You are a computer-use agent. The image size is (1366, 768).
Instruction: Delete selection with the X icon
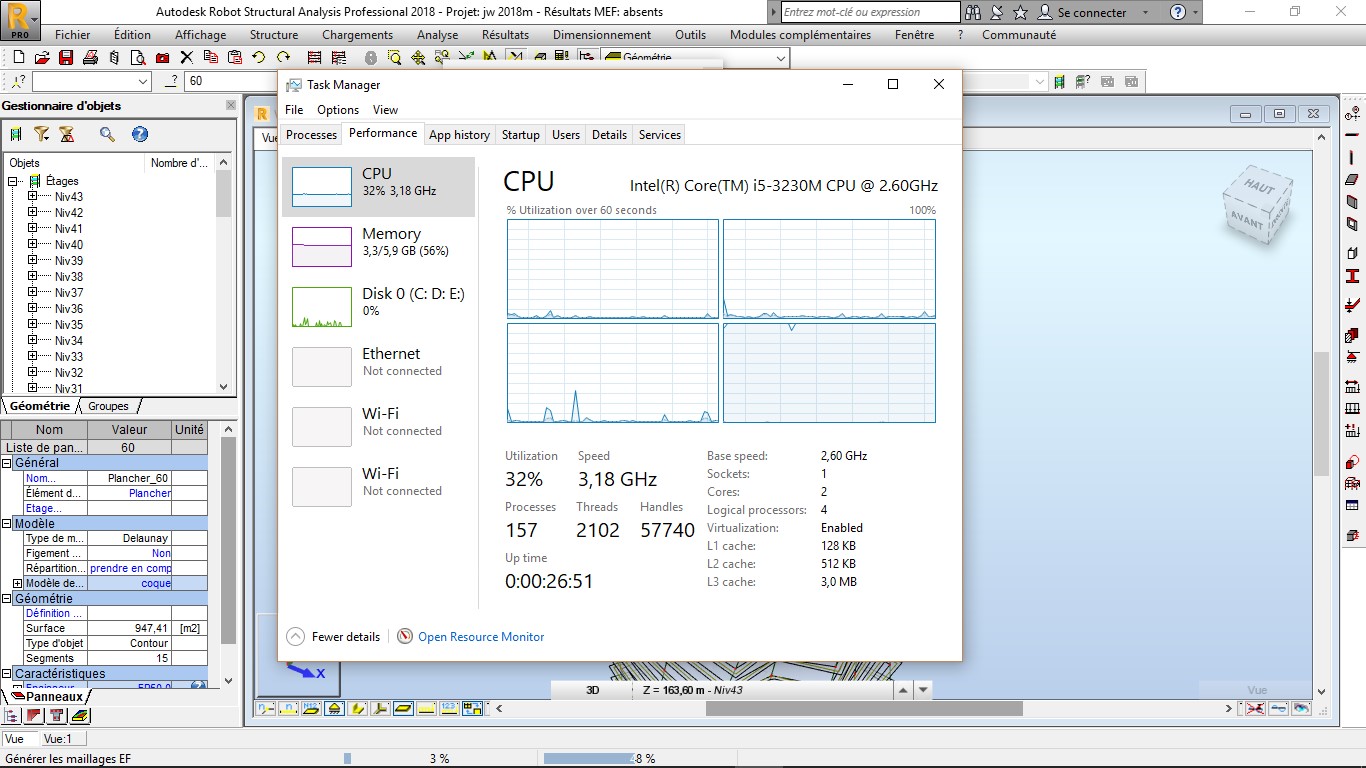[186, 58]
